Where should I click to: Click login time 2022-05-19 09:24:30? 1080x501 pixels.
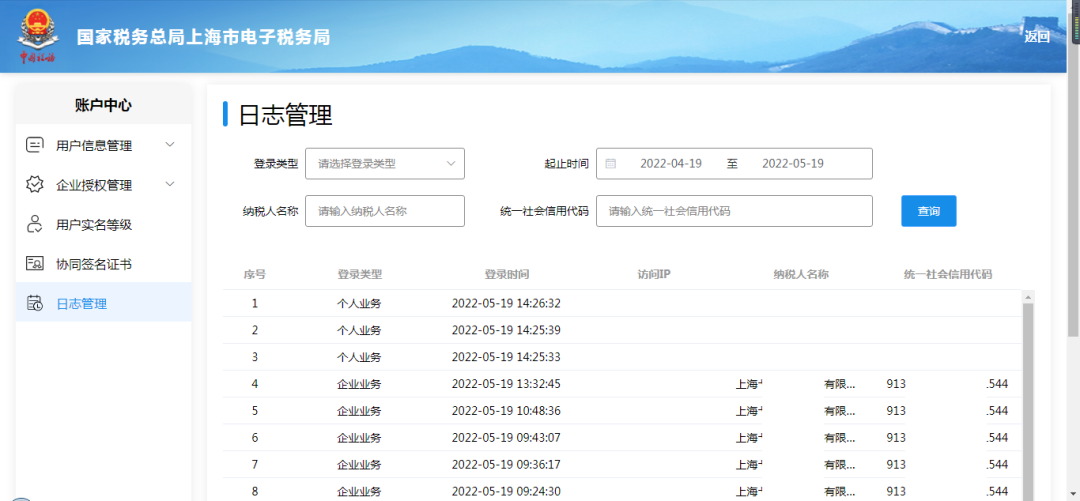pos(506,491)
